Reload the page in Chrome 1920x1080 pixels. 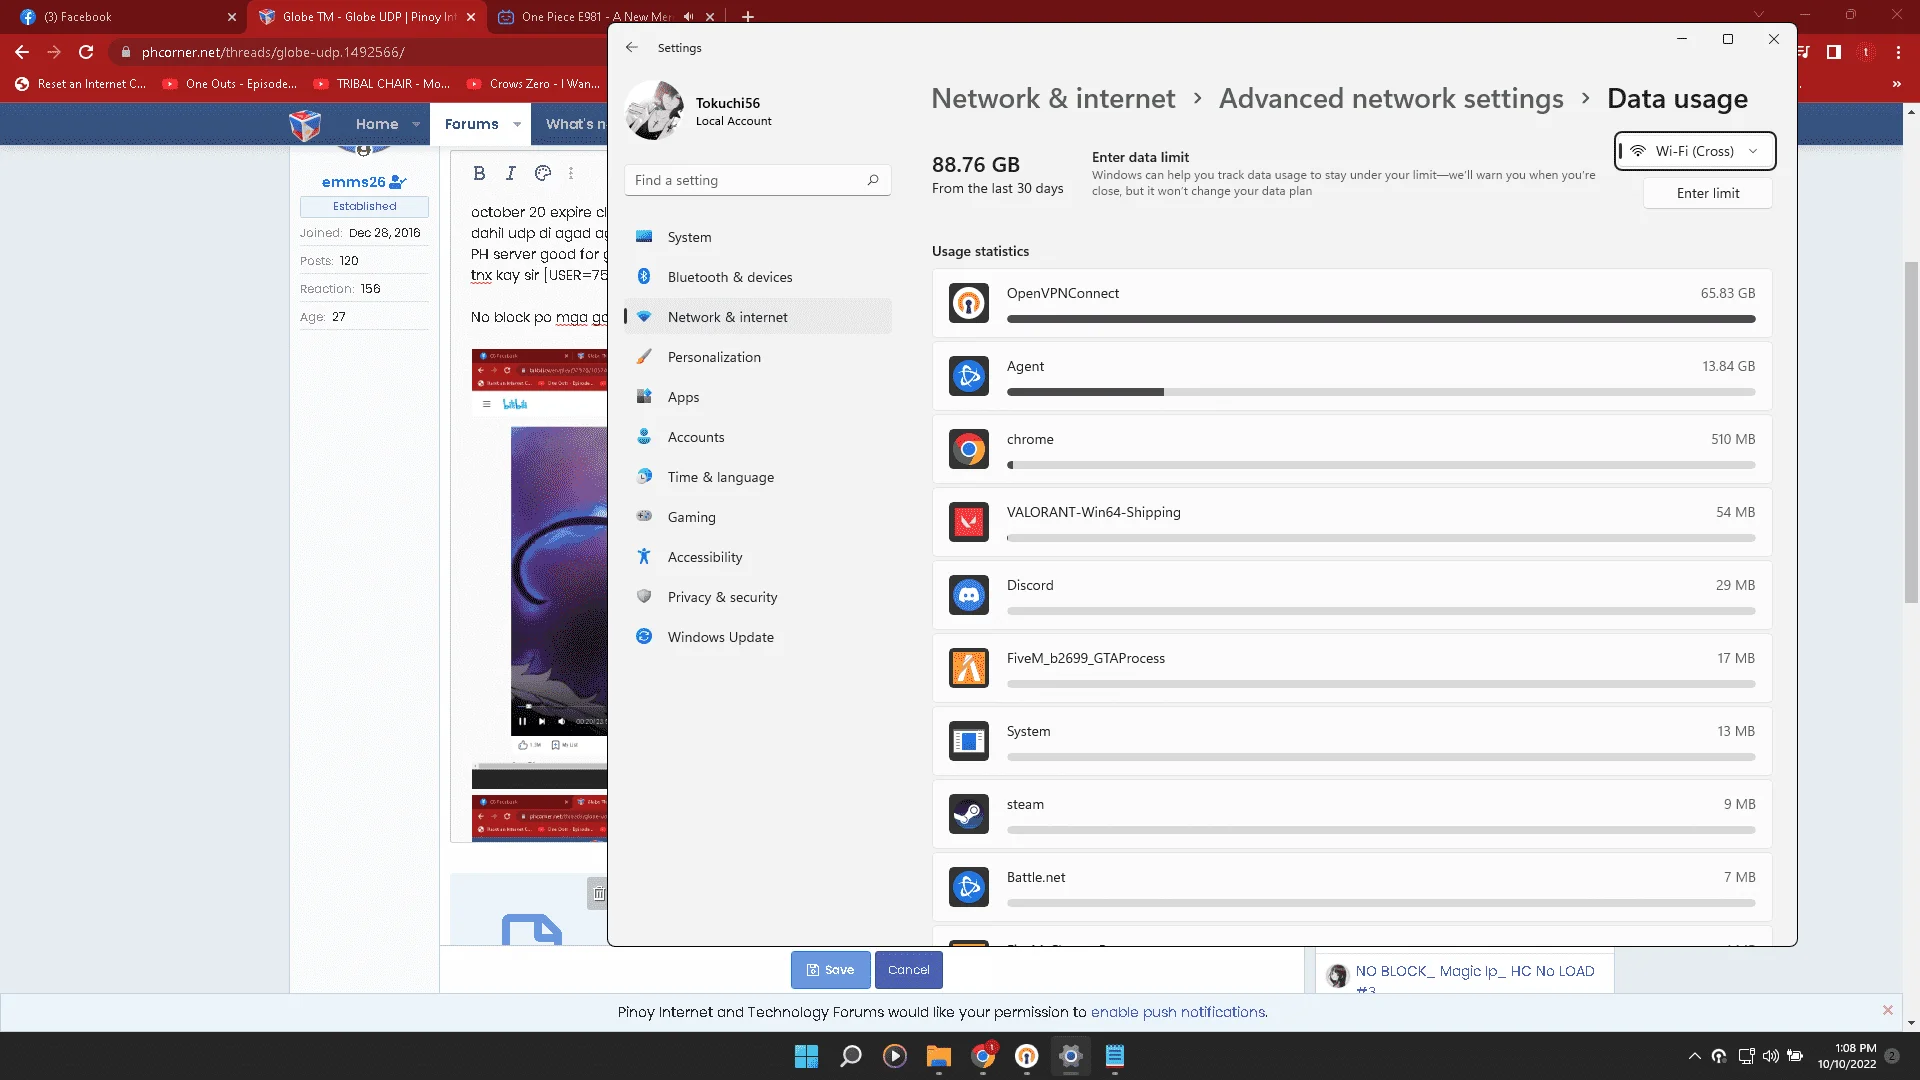tap(86, 52)
